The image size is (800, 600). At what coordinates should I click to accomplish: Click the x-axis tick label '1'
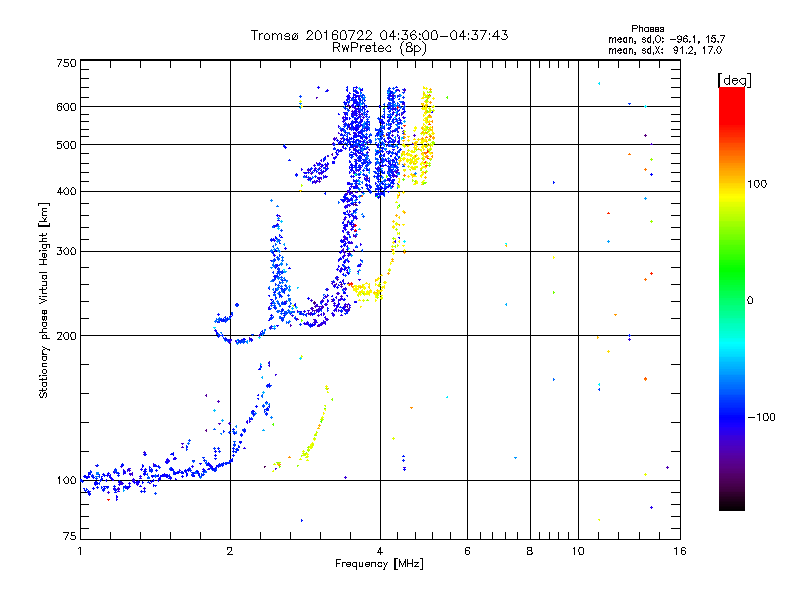tap(80, 551)
